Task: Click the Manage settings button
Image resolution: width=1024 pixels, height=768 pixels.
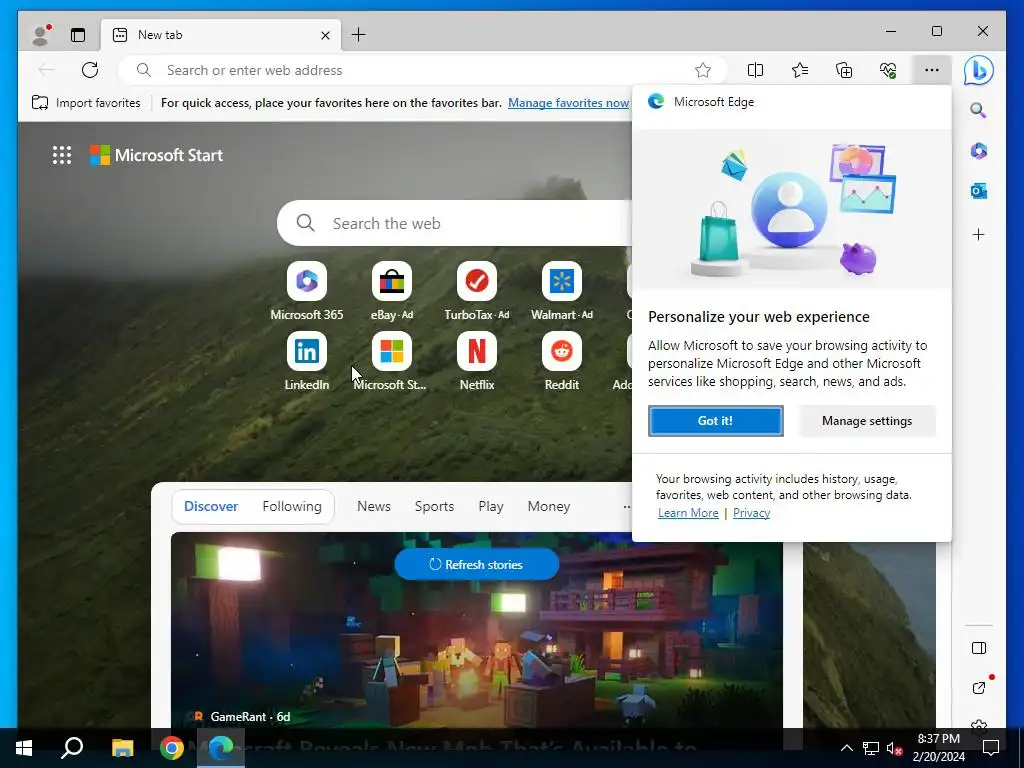Action: tap(867, 421)
